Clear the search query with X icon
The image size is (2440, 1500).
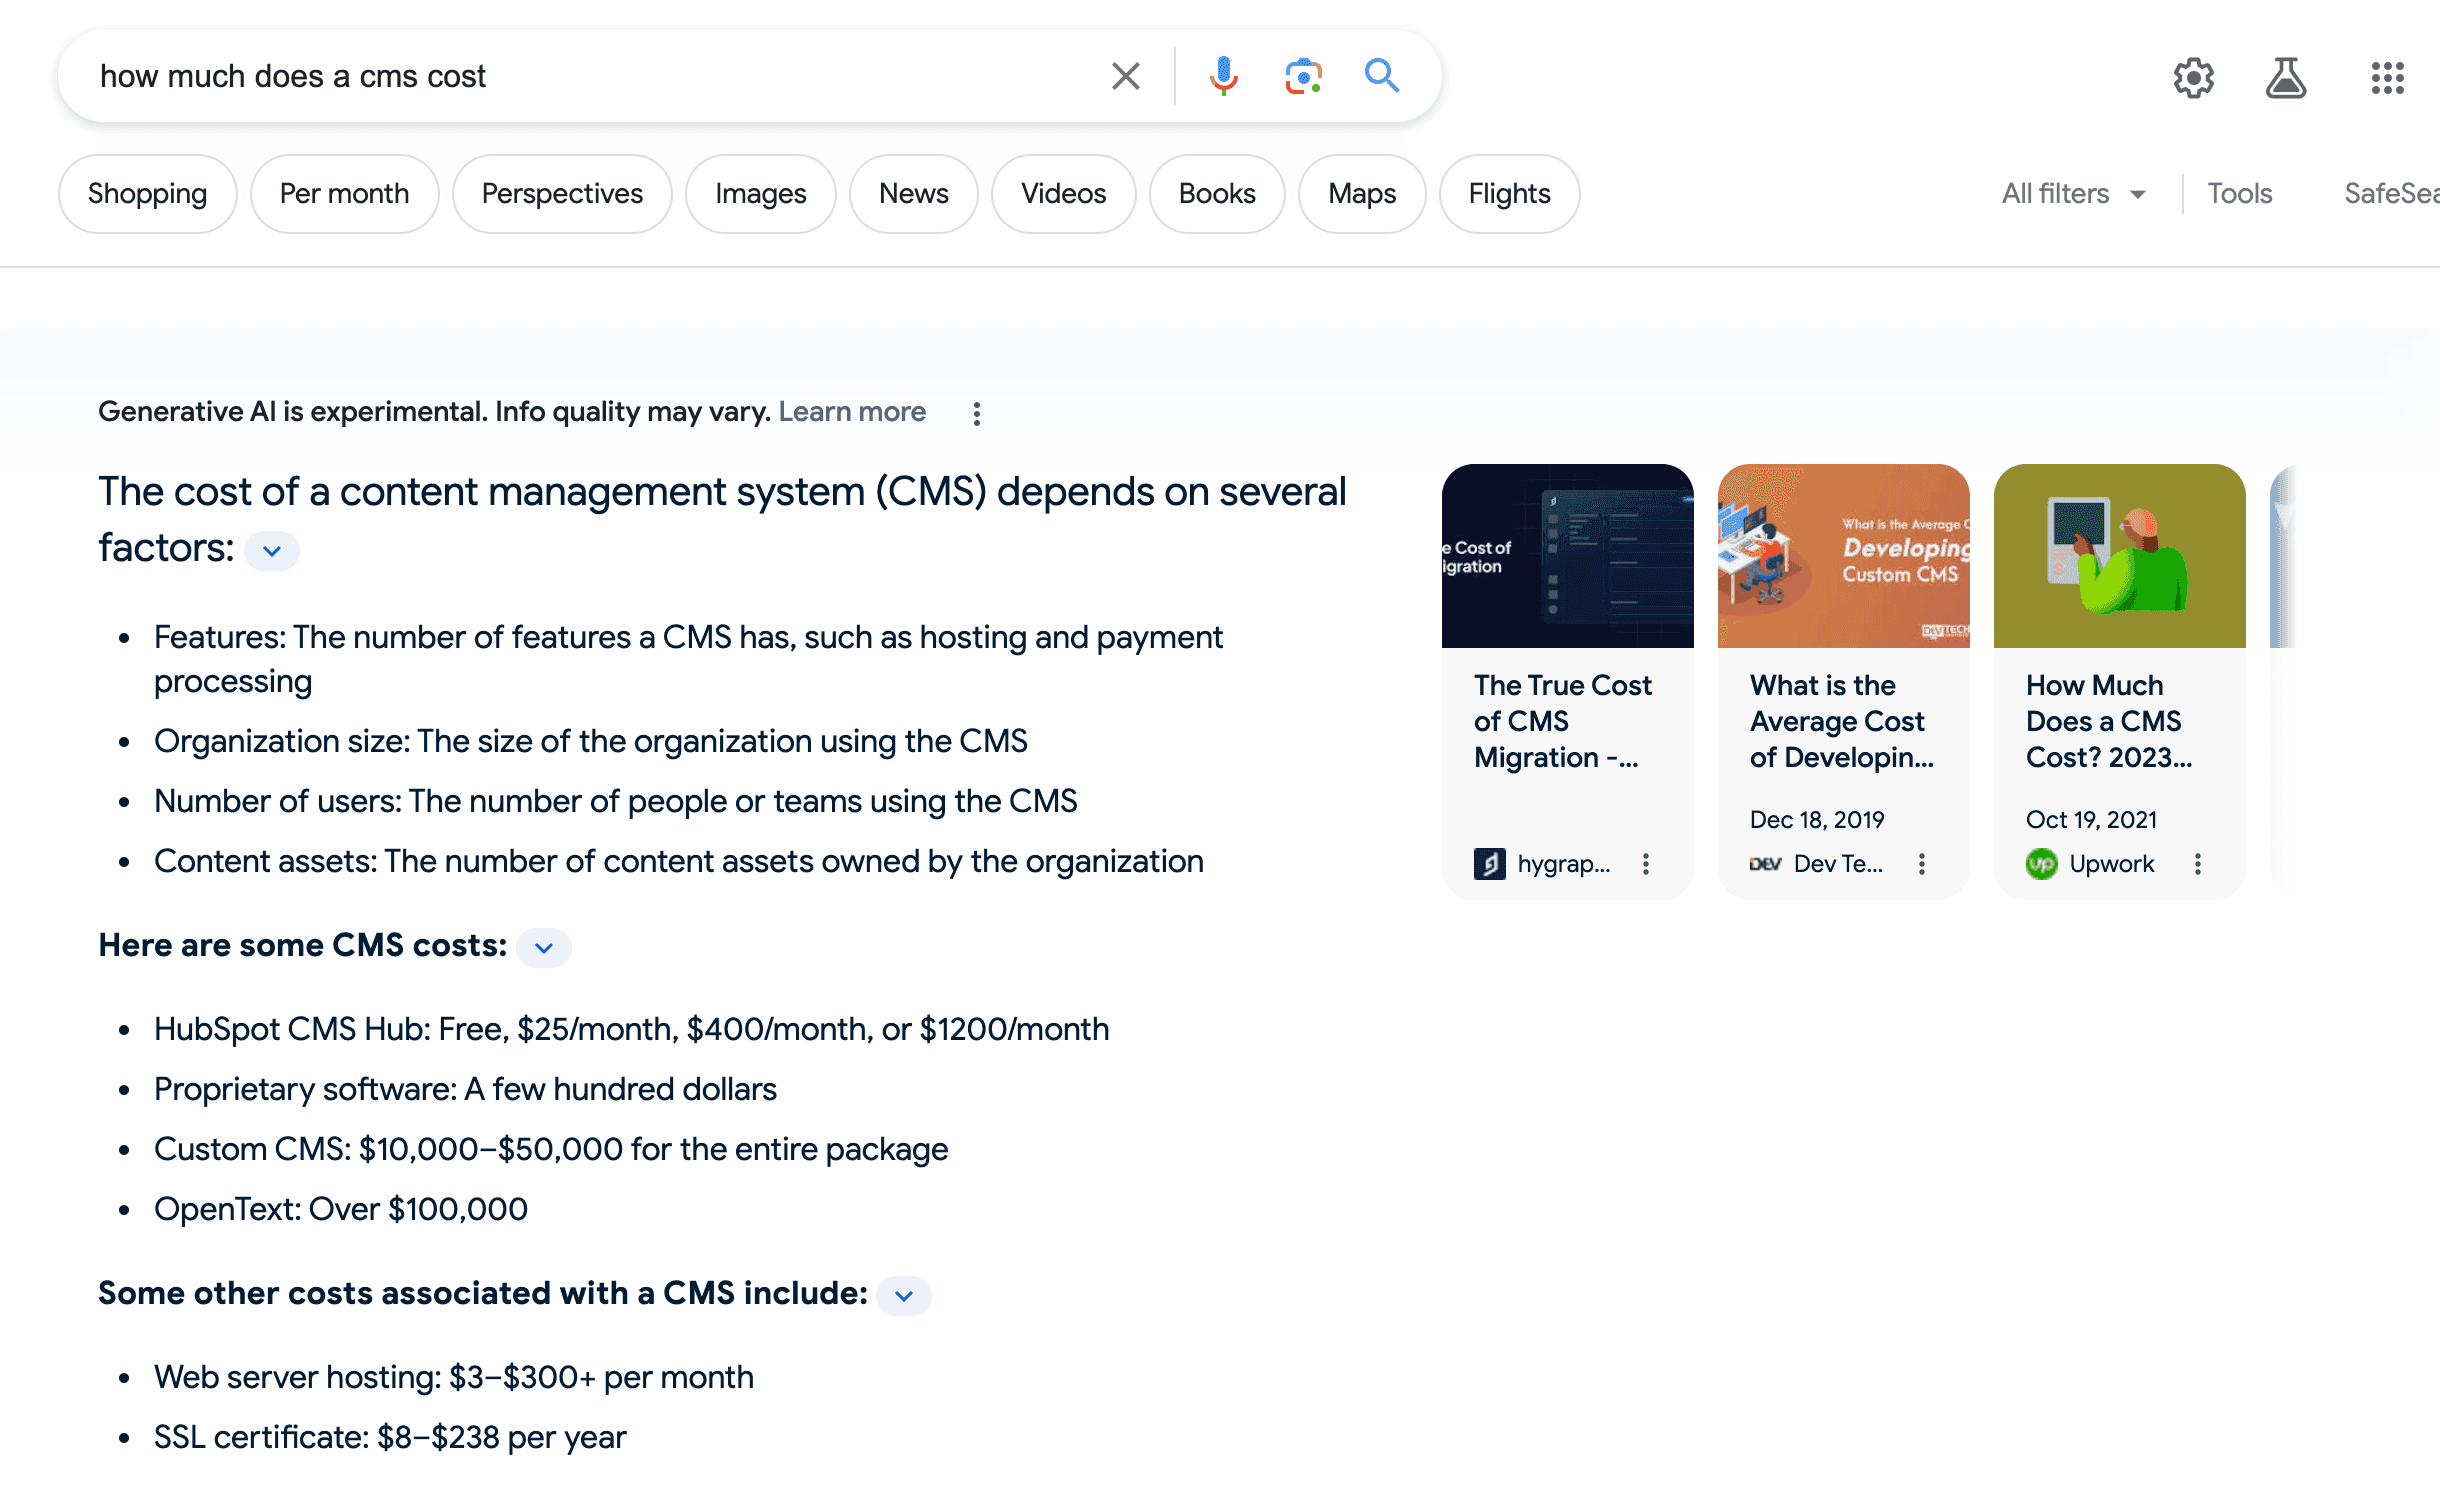pyautogui.click(x=1126, y=76)
